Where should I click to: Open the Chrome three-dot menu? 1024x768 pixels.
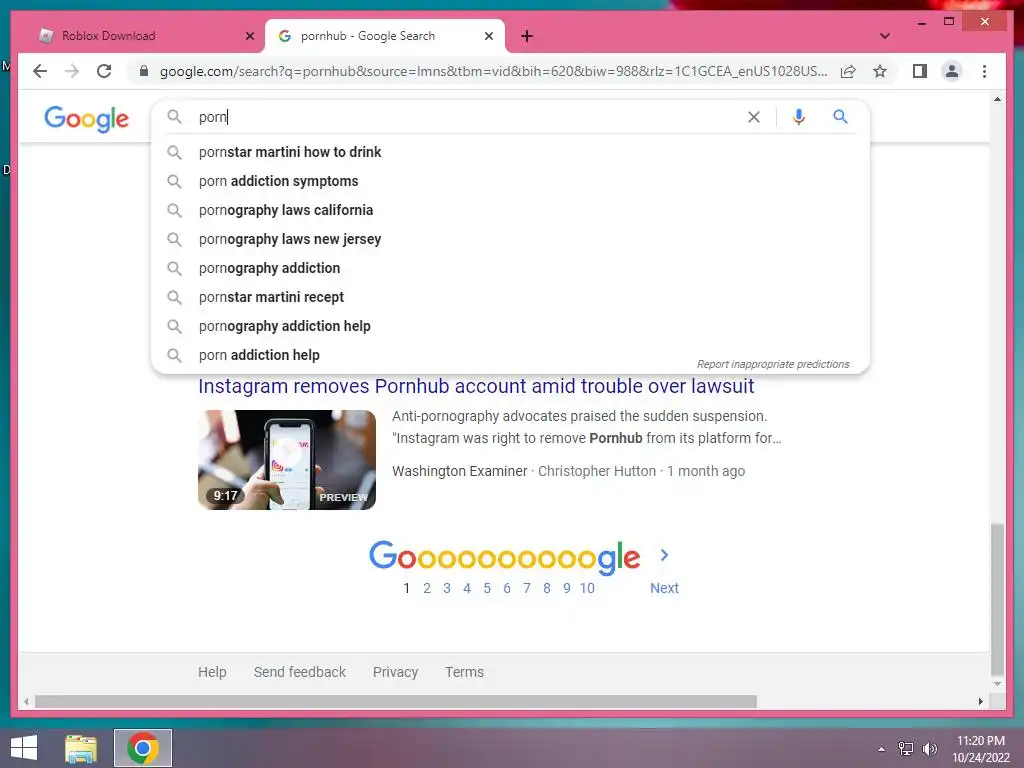[x=984, y=71]
